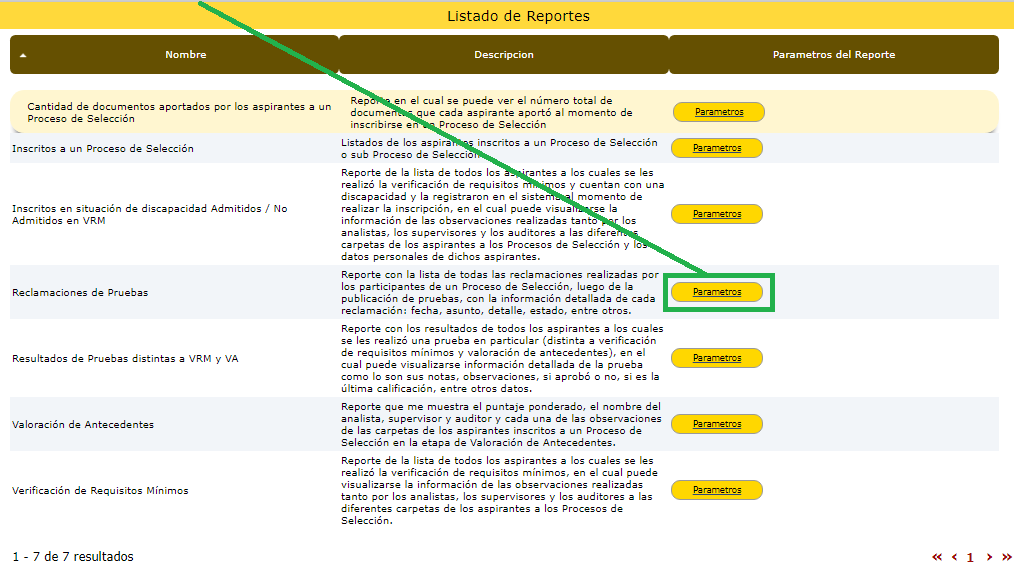Open Parametros for Reclamaciones de Pruebas
This screenshot has width=1020, height=574.
(x=717, y=292)
